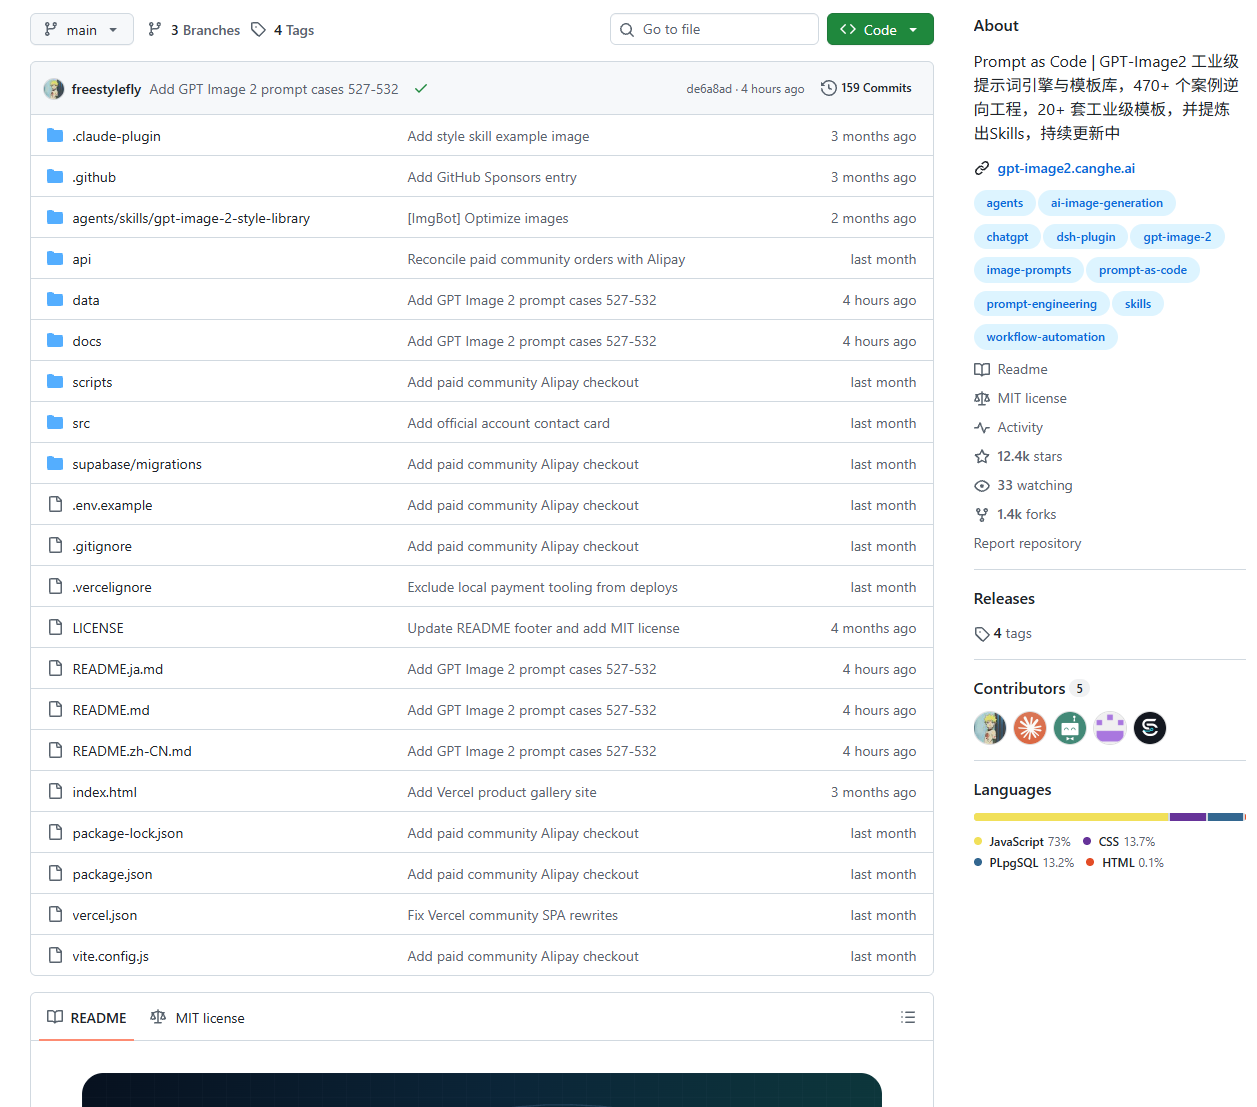Screen dimensions: 1257x1107
Task: Open the Readme link in About
Action: (x=1011, y=369)
